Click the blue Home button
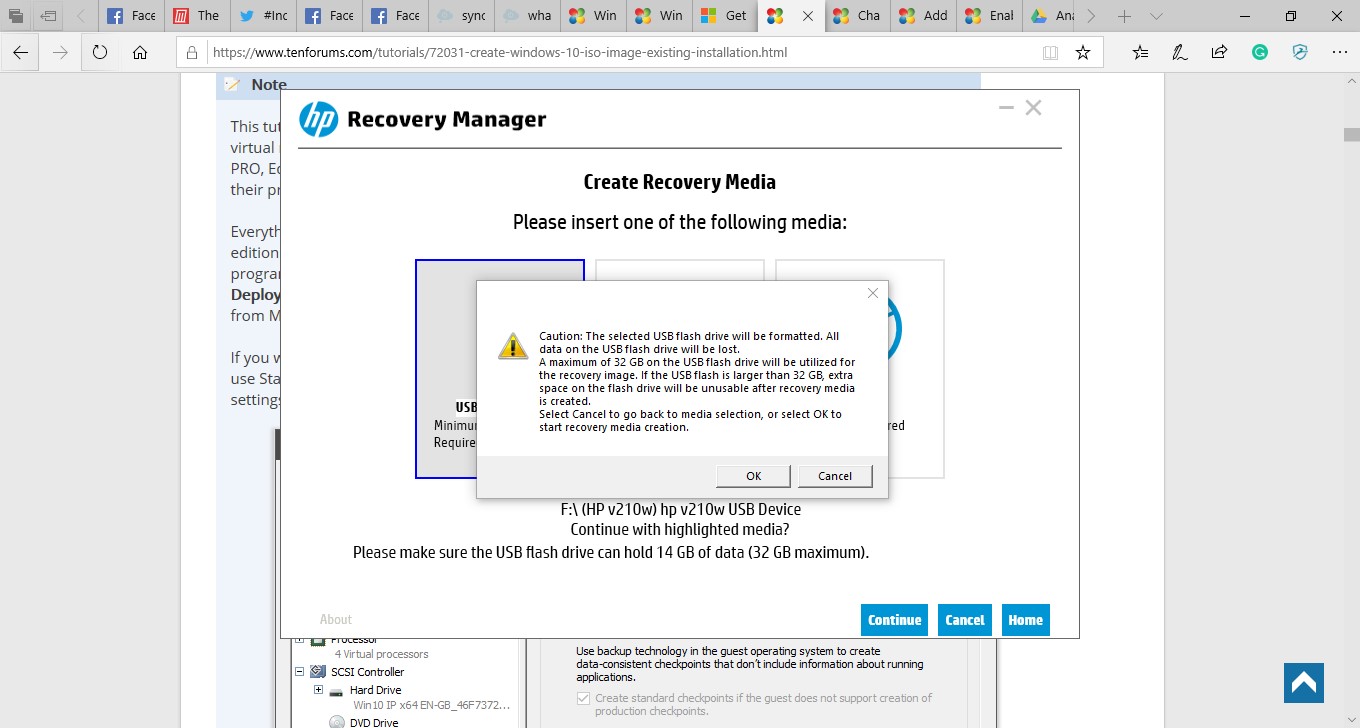The image size is (1360, 728). 1025,620
